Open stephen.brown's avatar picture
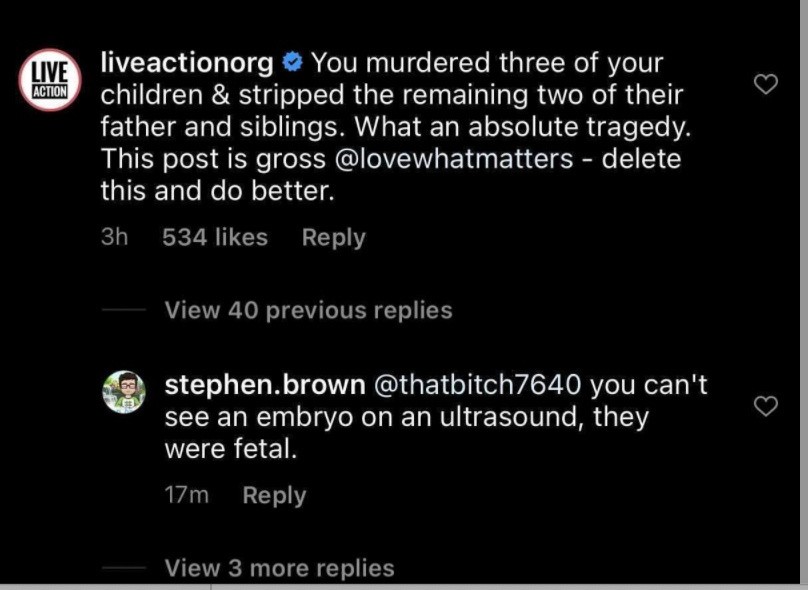 [x=125, y=391]
